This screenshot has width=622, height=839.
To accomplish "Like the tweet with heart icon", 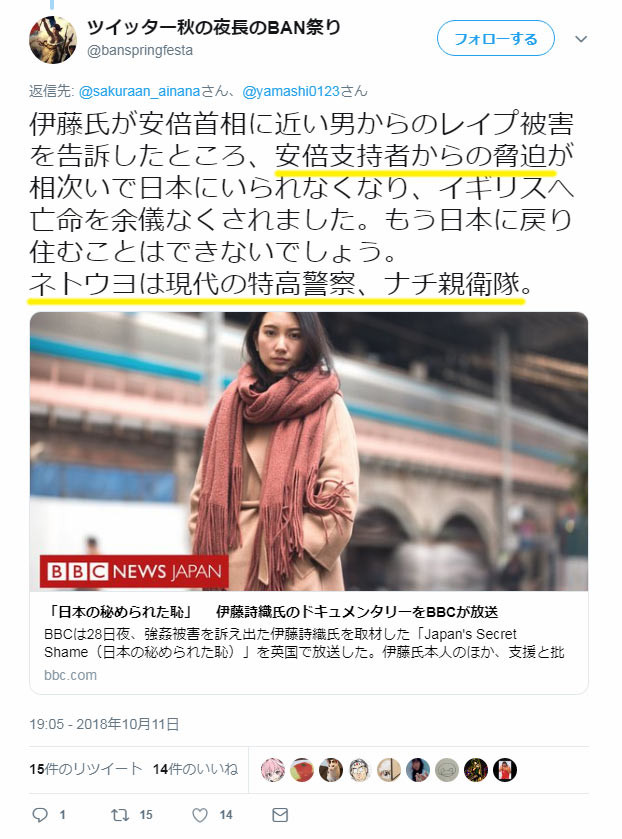I will coord(200,815).
